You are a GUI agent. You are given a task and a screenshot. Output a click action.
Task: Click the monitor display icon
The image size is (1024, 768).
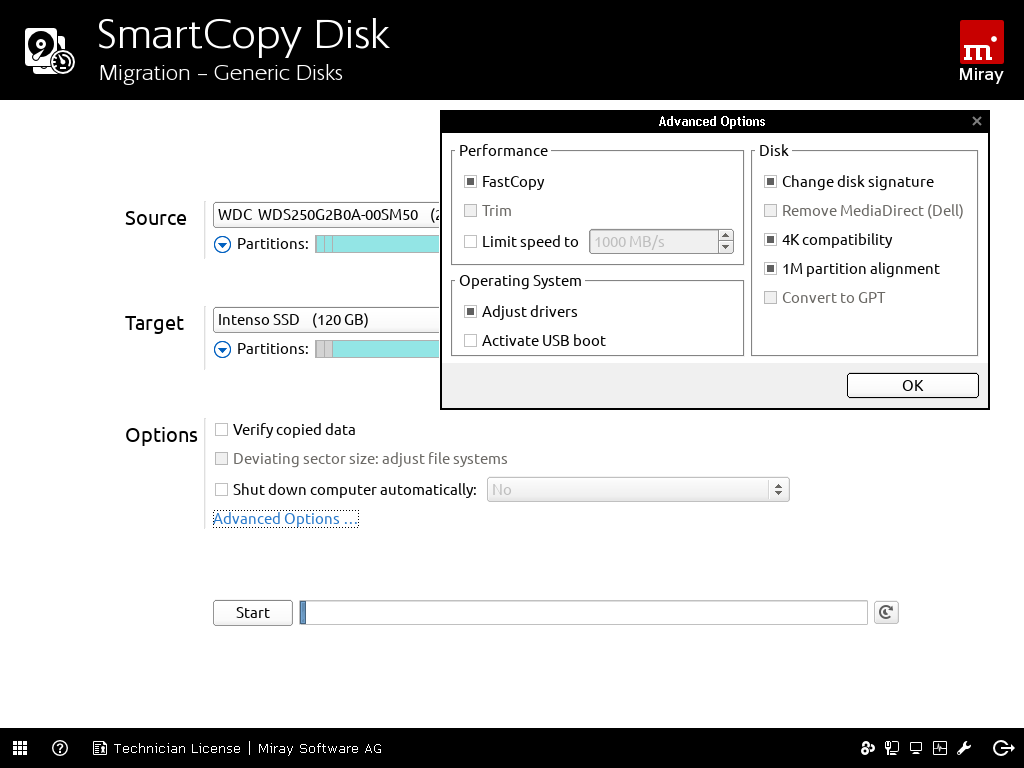point(915,748)
